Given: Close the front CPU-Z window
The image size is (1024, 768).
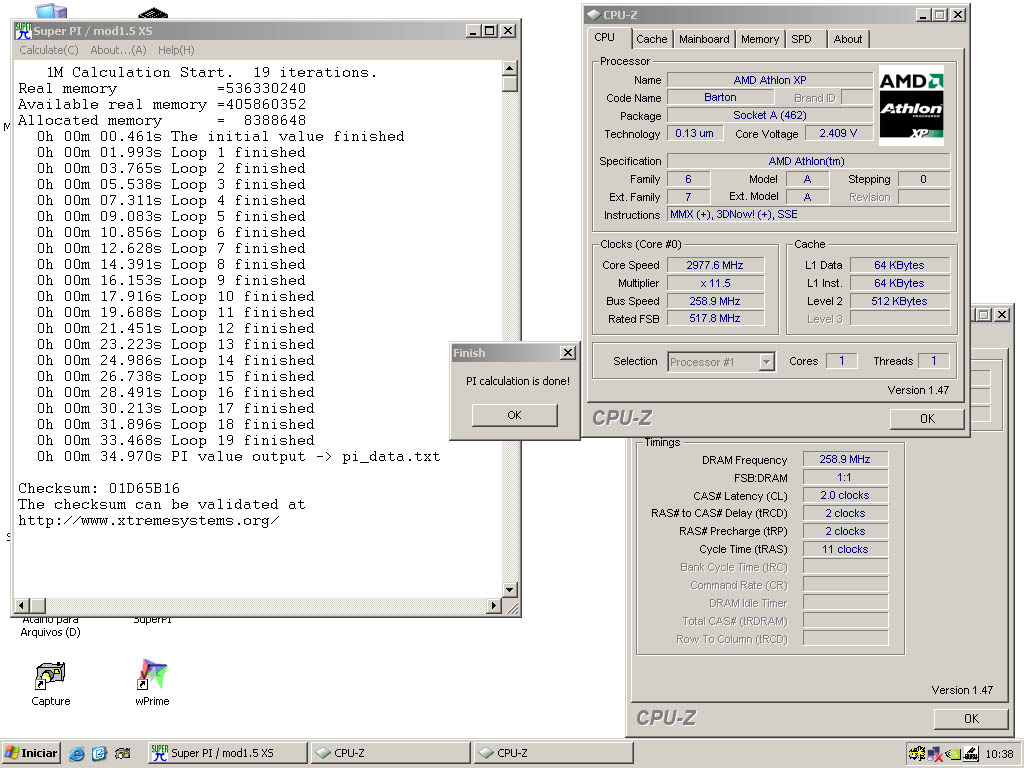Looking at the screenshot, I should (957, 14).
